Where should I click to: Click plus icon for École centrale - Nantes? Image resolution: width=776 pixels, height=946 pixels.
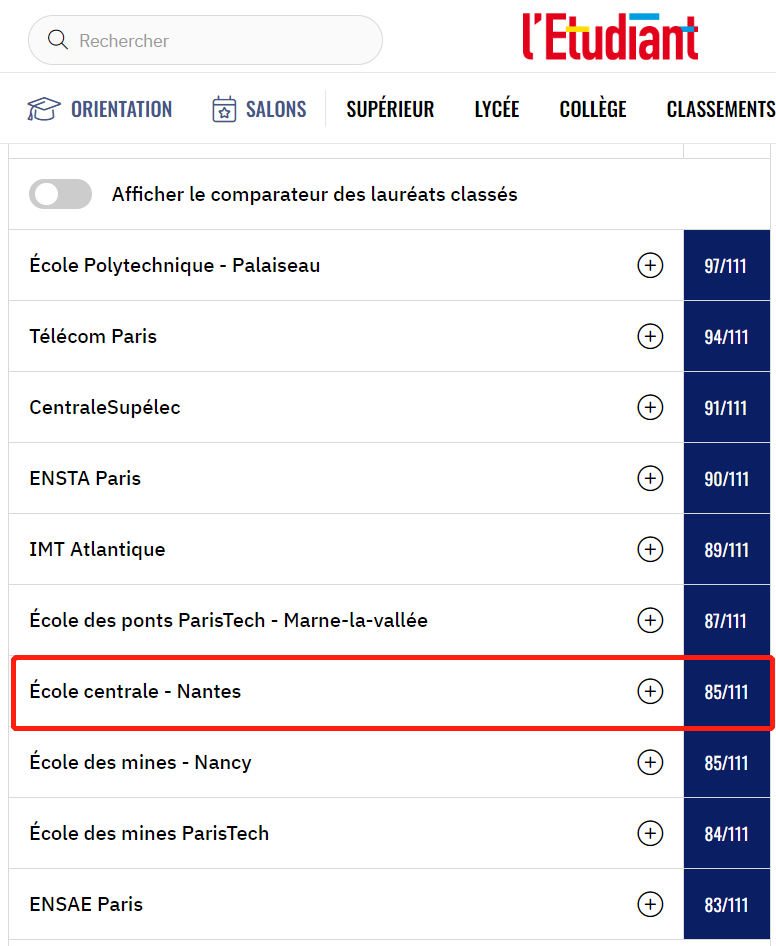[x=650, y=691]
